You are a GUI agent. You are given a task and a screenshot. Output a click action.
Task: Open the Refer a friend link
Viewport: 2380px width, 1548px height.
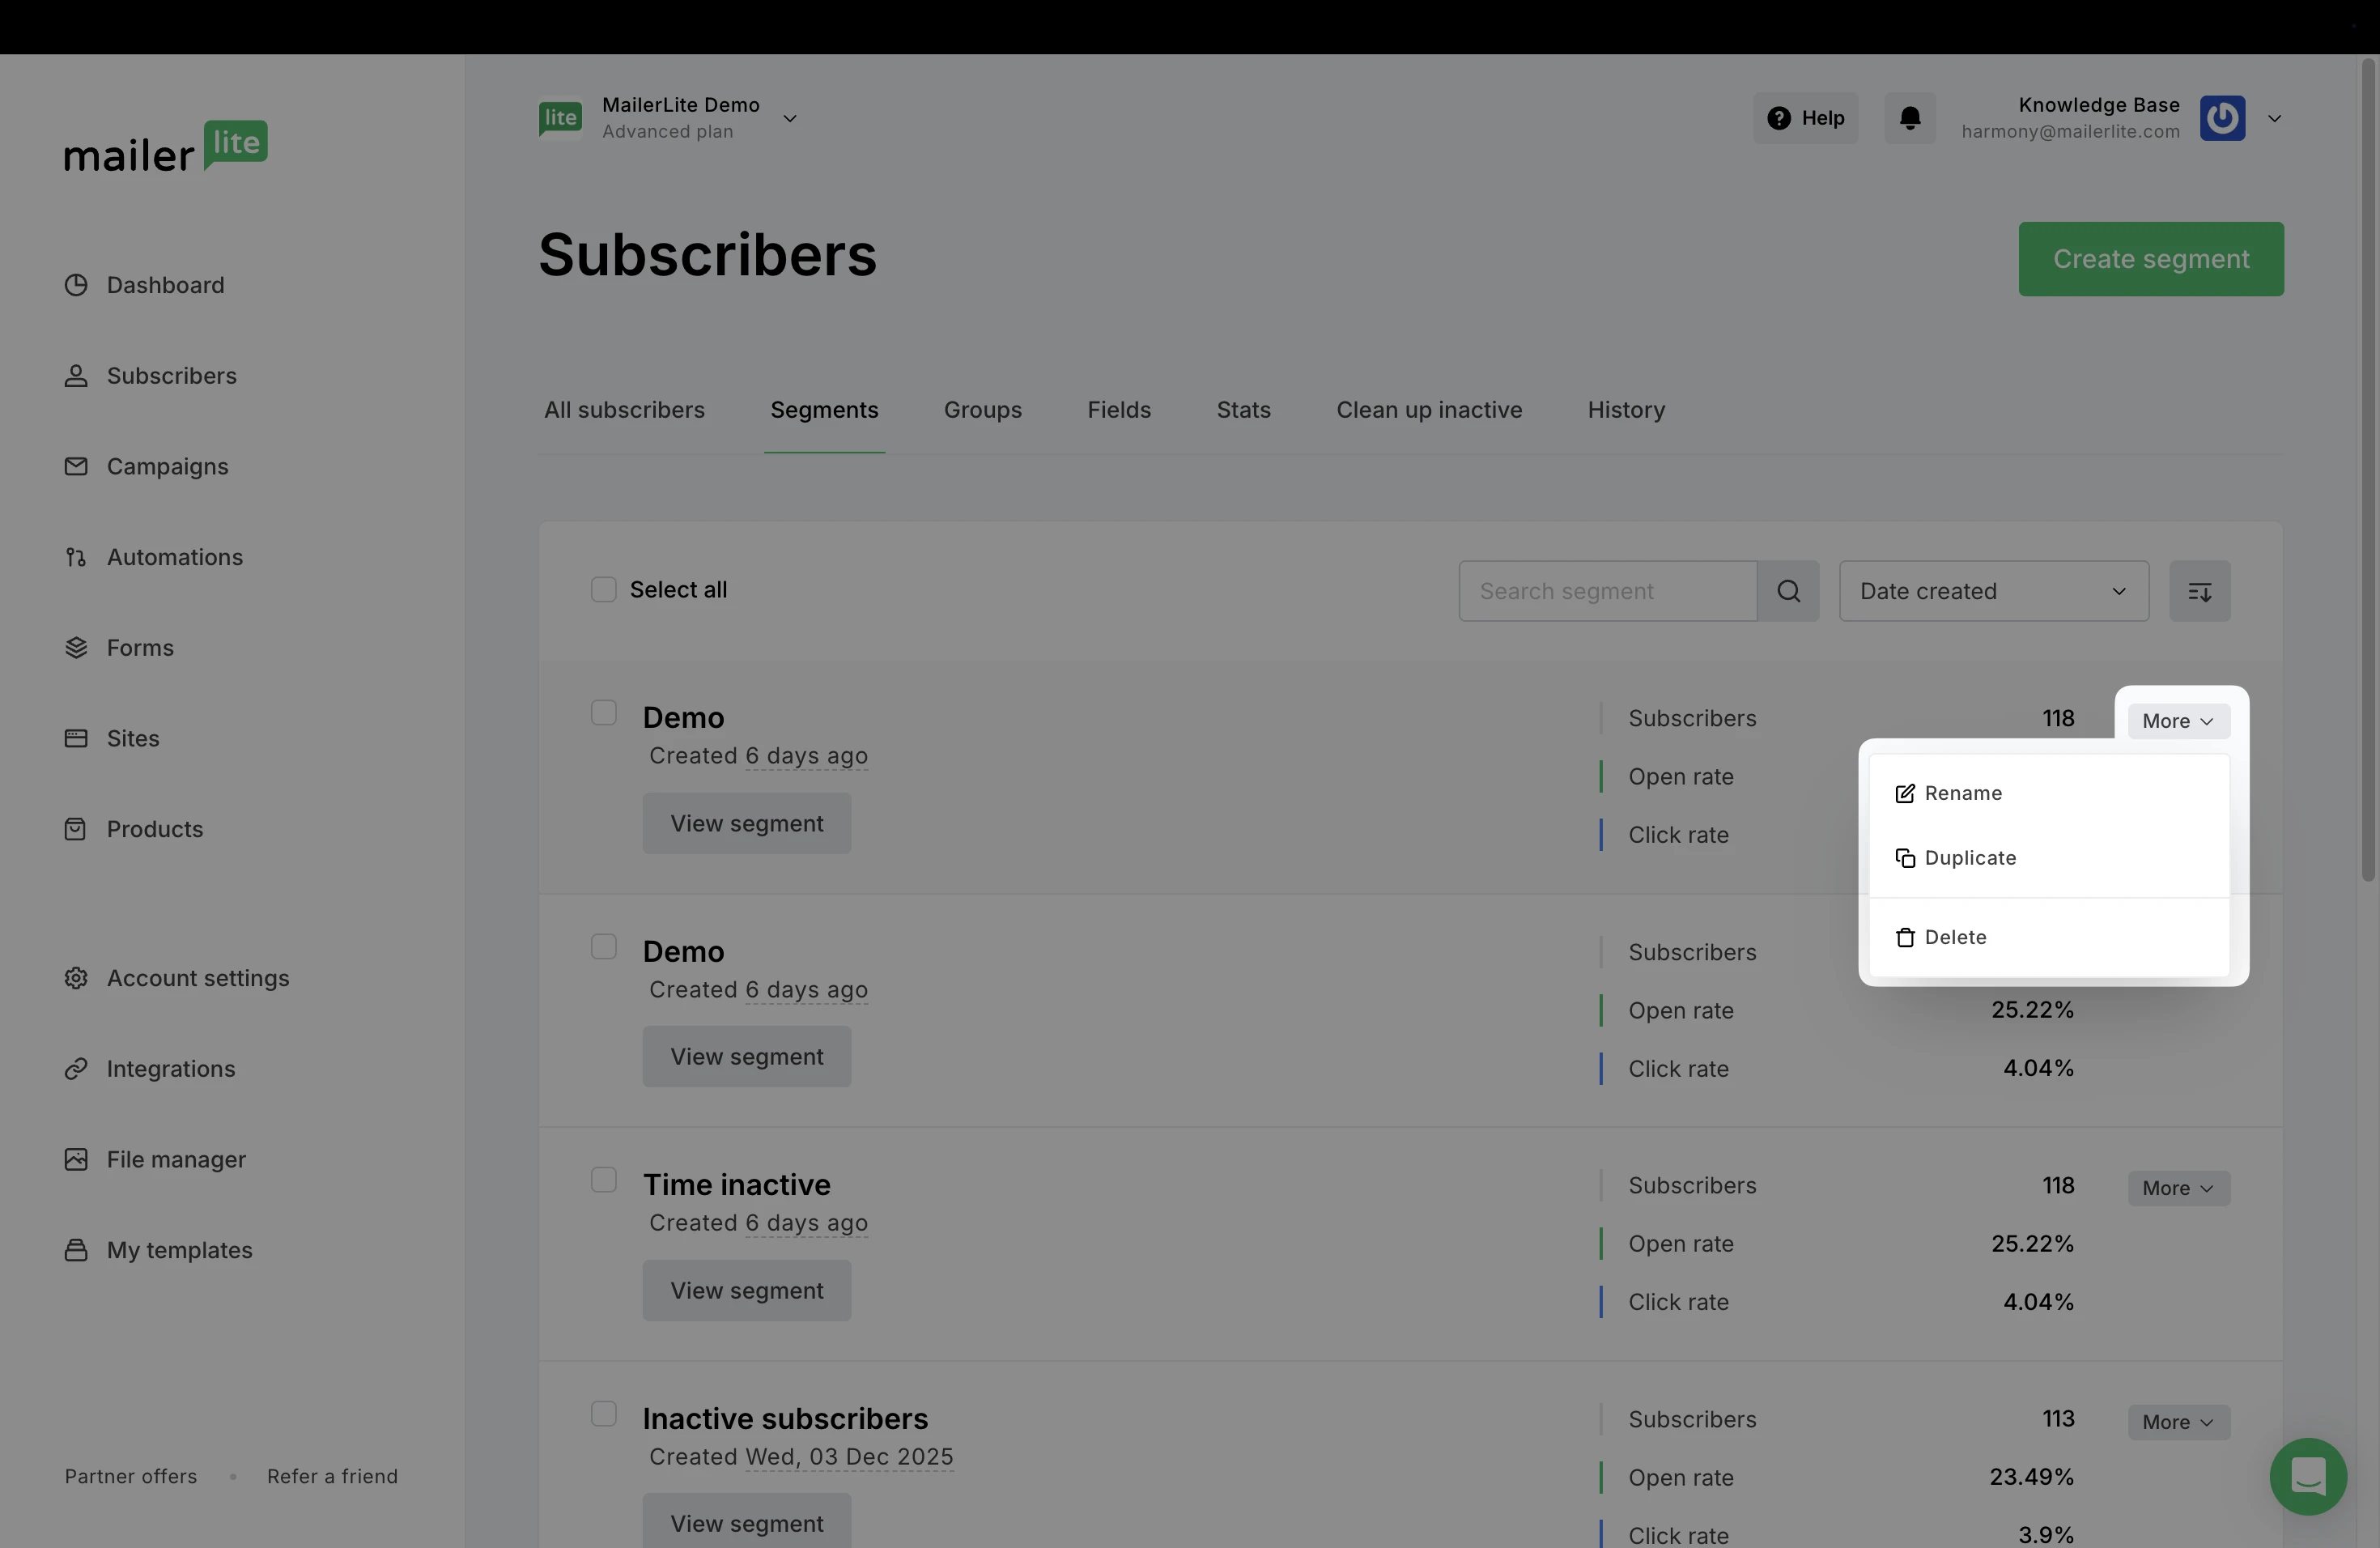coord(332,1476)
